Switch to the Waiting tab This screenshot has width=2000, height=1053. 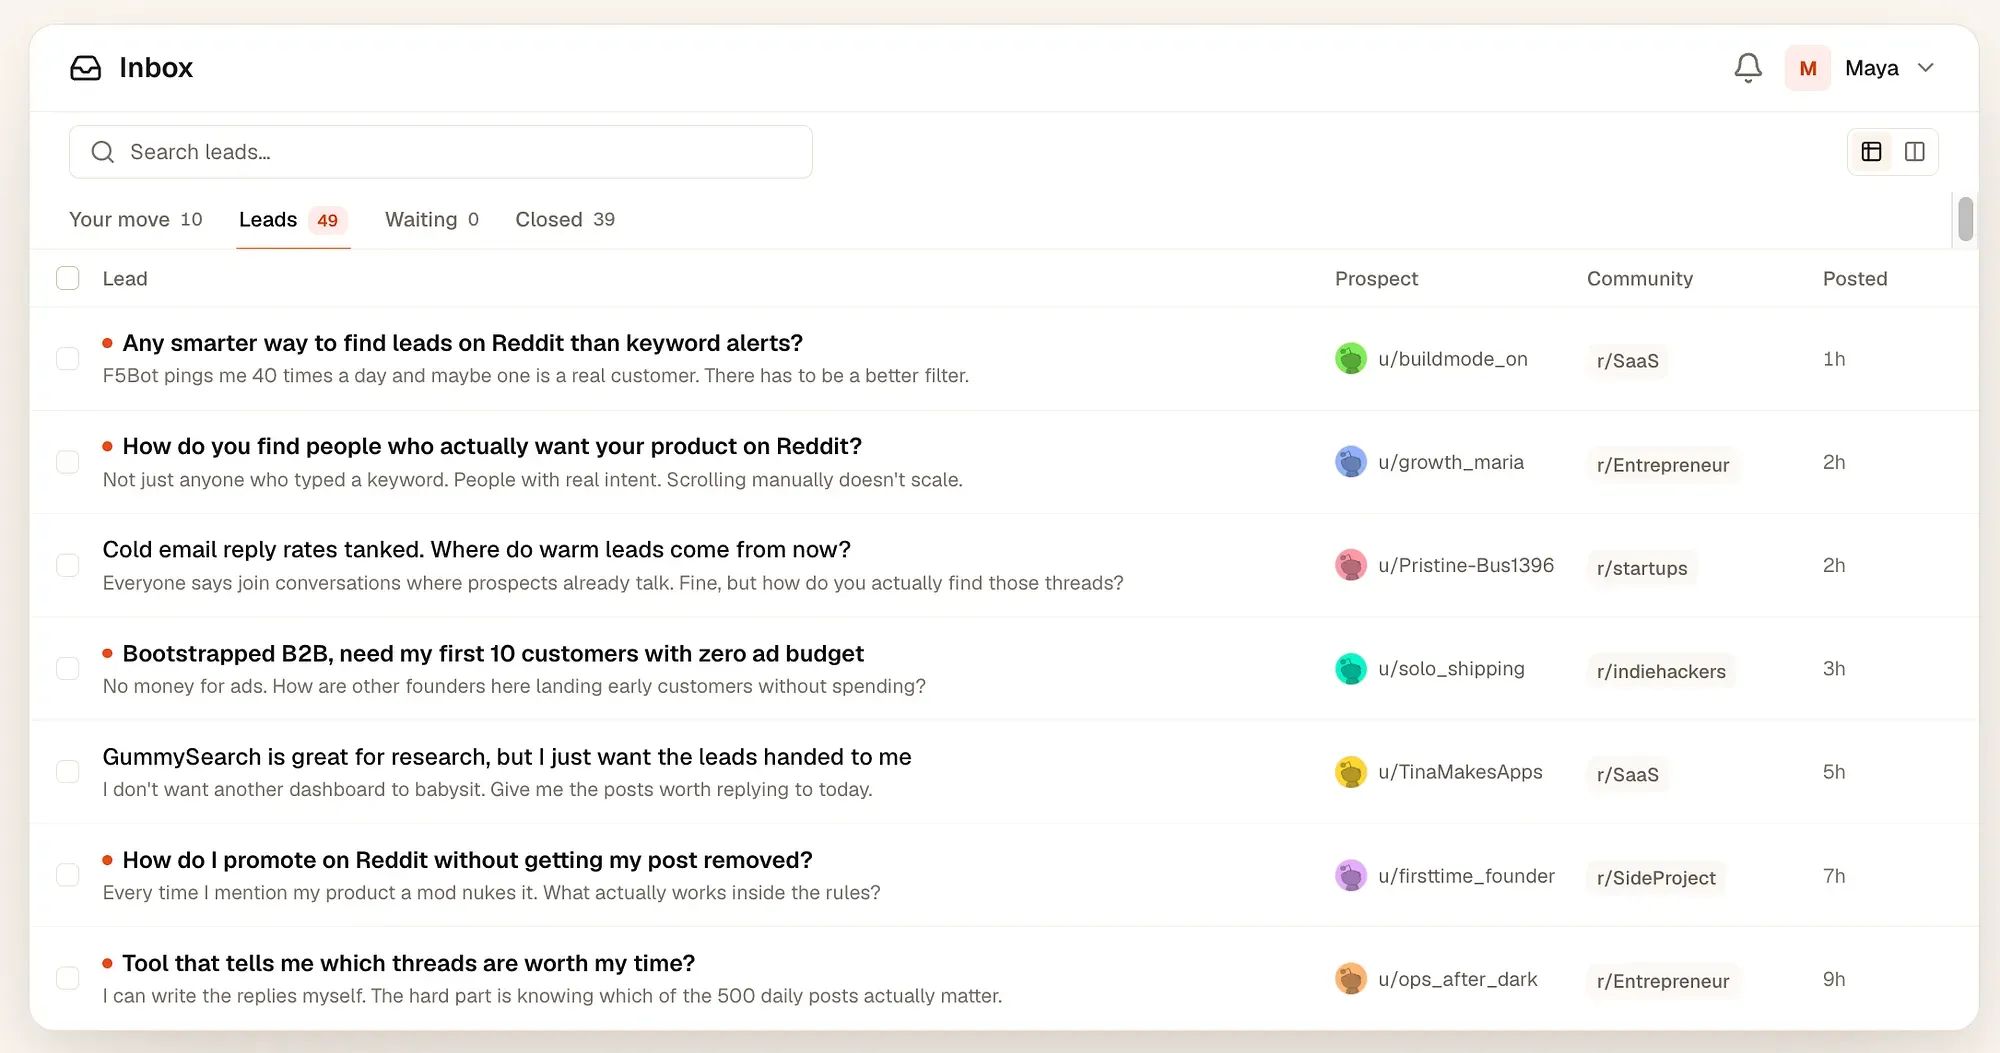(x=432, y=219)
